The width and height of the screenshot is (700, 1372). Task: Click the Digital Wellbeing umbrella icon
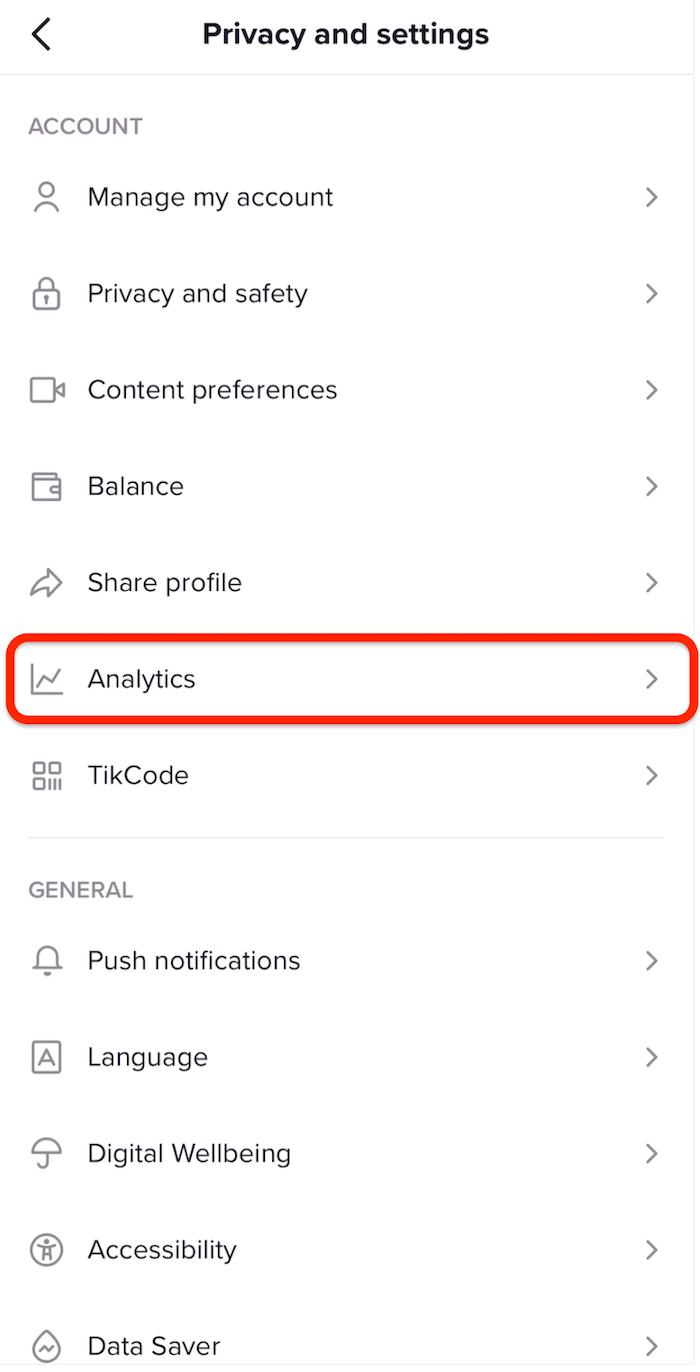click(47, 1154)
